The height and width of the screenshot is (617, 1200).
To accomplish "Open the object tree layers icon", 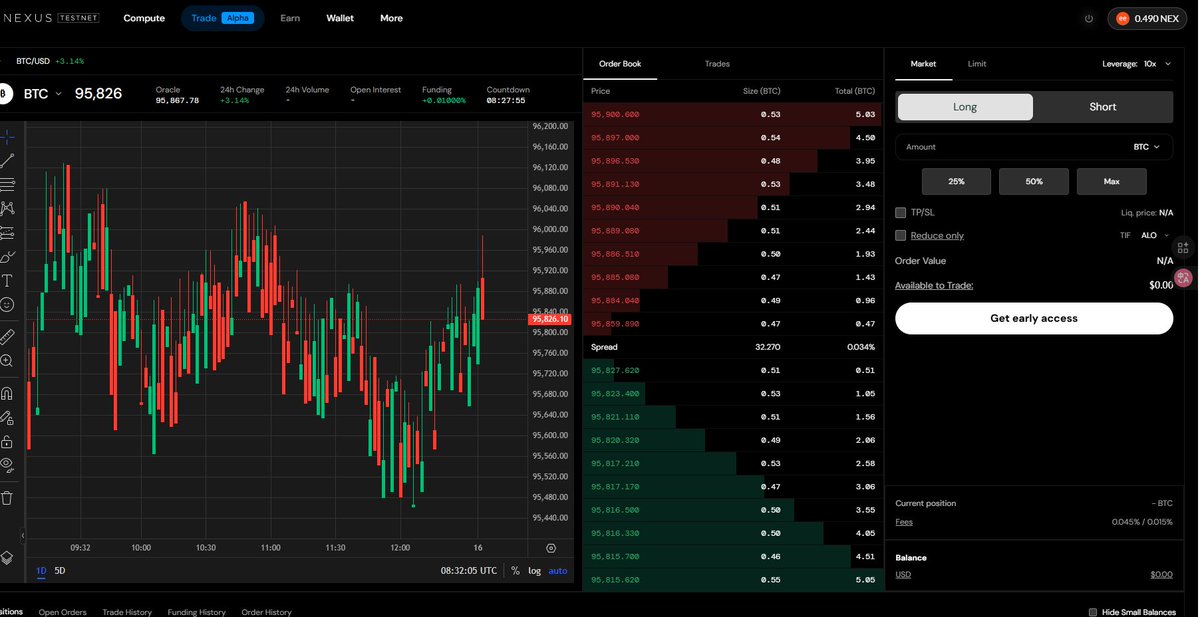I will (x=7, y=558).
